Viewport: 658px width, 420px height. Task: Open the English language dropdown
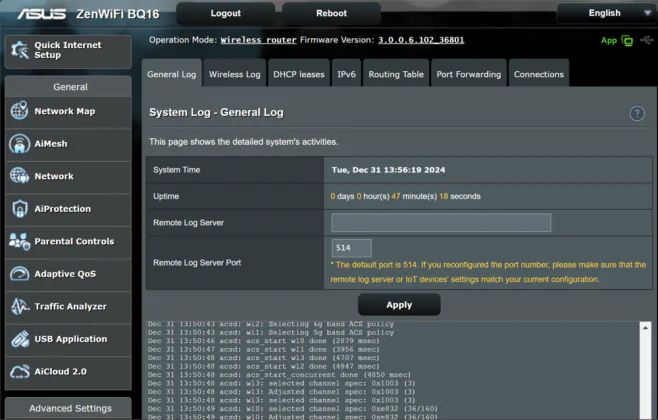606,13
